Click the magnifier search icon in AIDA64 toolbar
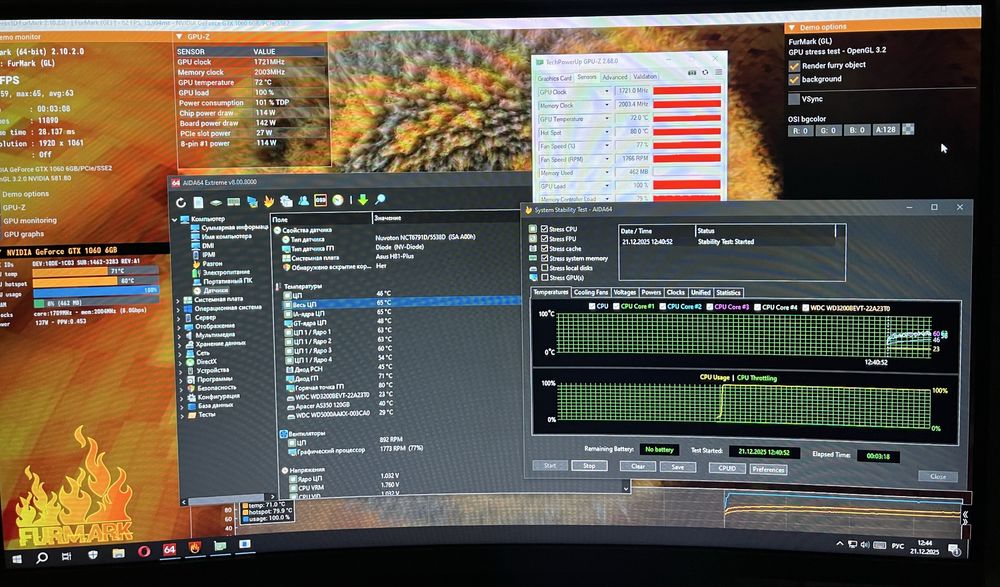The image size is (1000, 587). [x=380, y=200]
